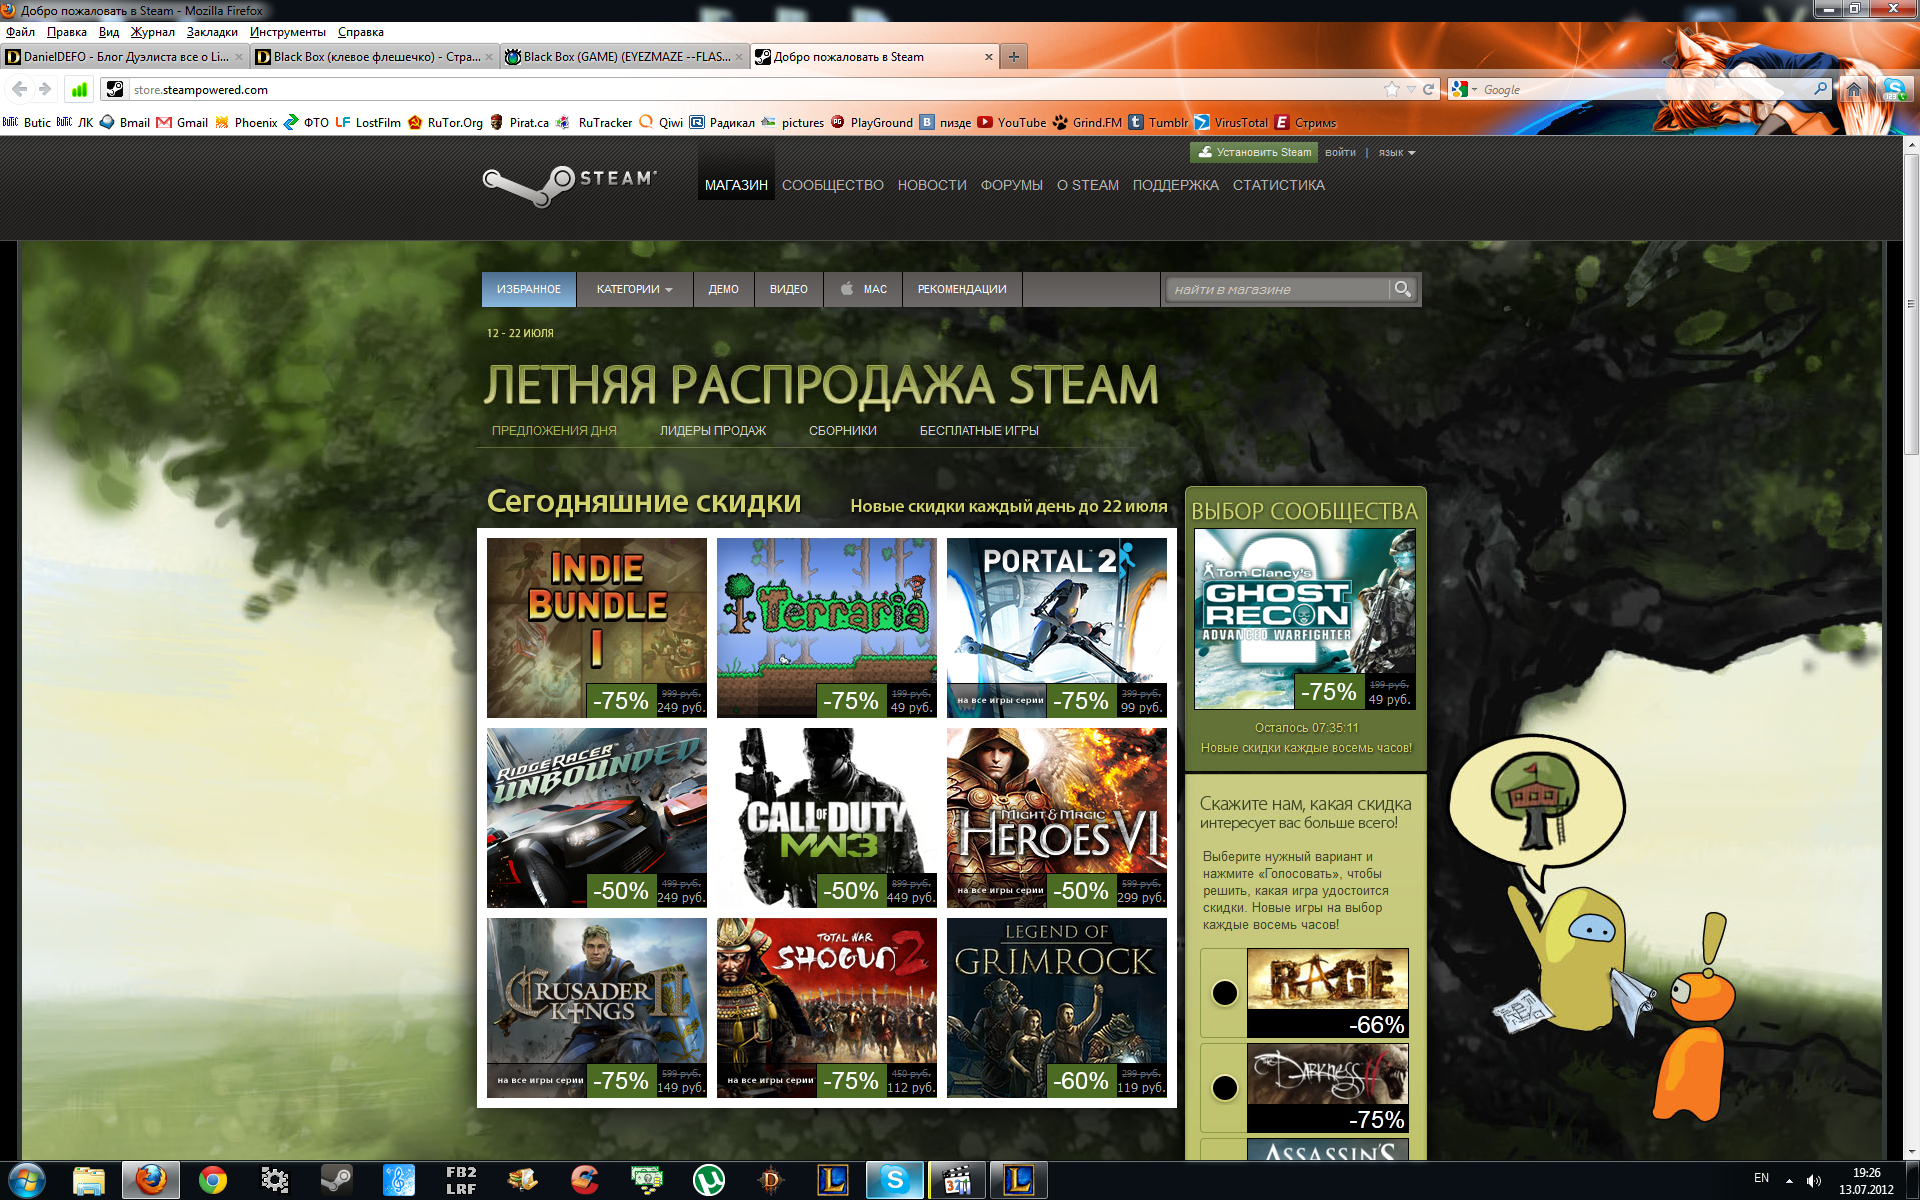
Task: Open the РЕКОМЕНДАЦИИ store tab
Action: point(962,289)
